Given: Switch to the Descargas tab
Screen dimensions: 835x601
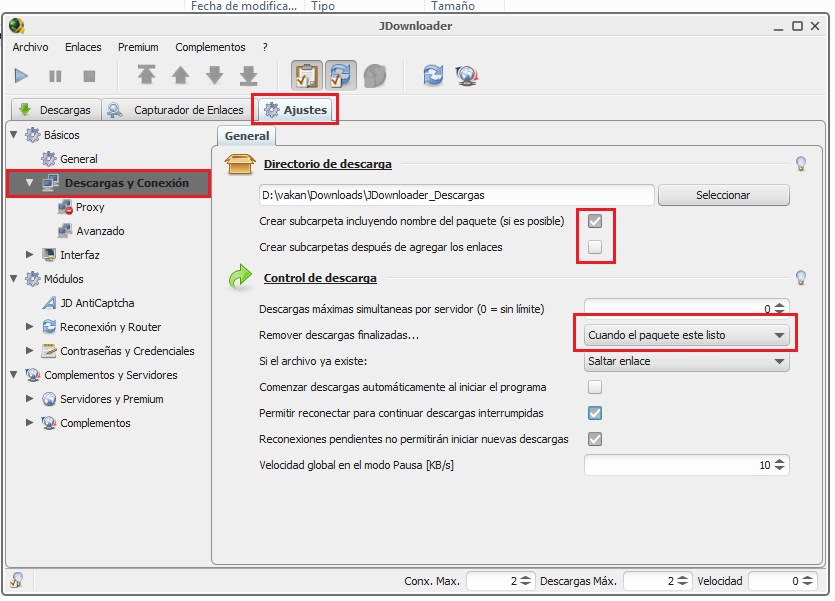Looking at the screenshot, I should click(55, 110).
